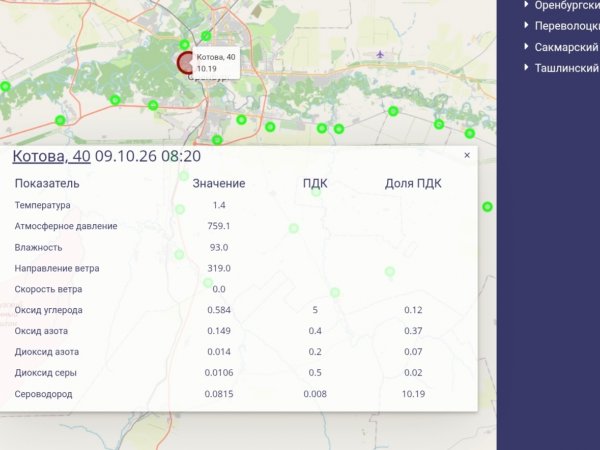Expand the Ташлинский district

click(x=527, y=68)
